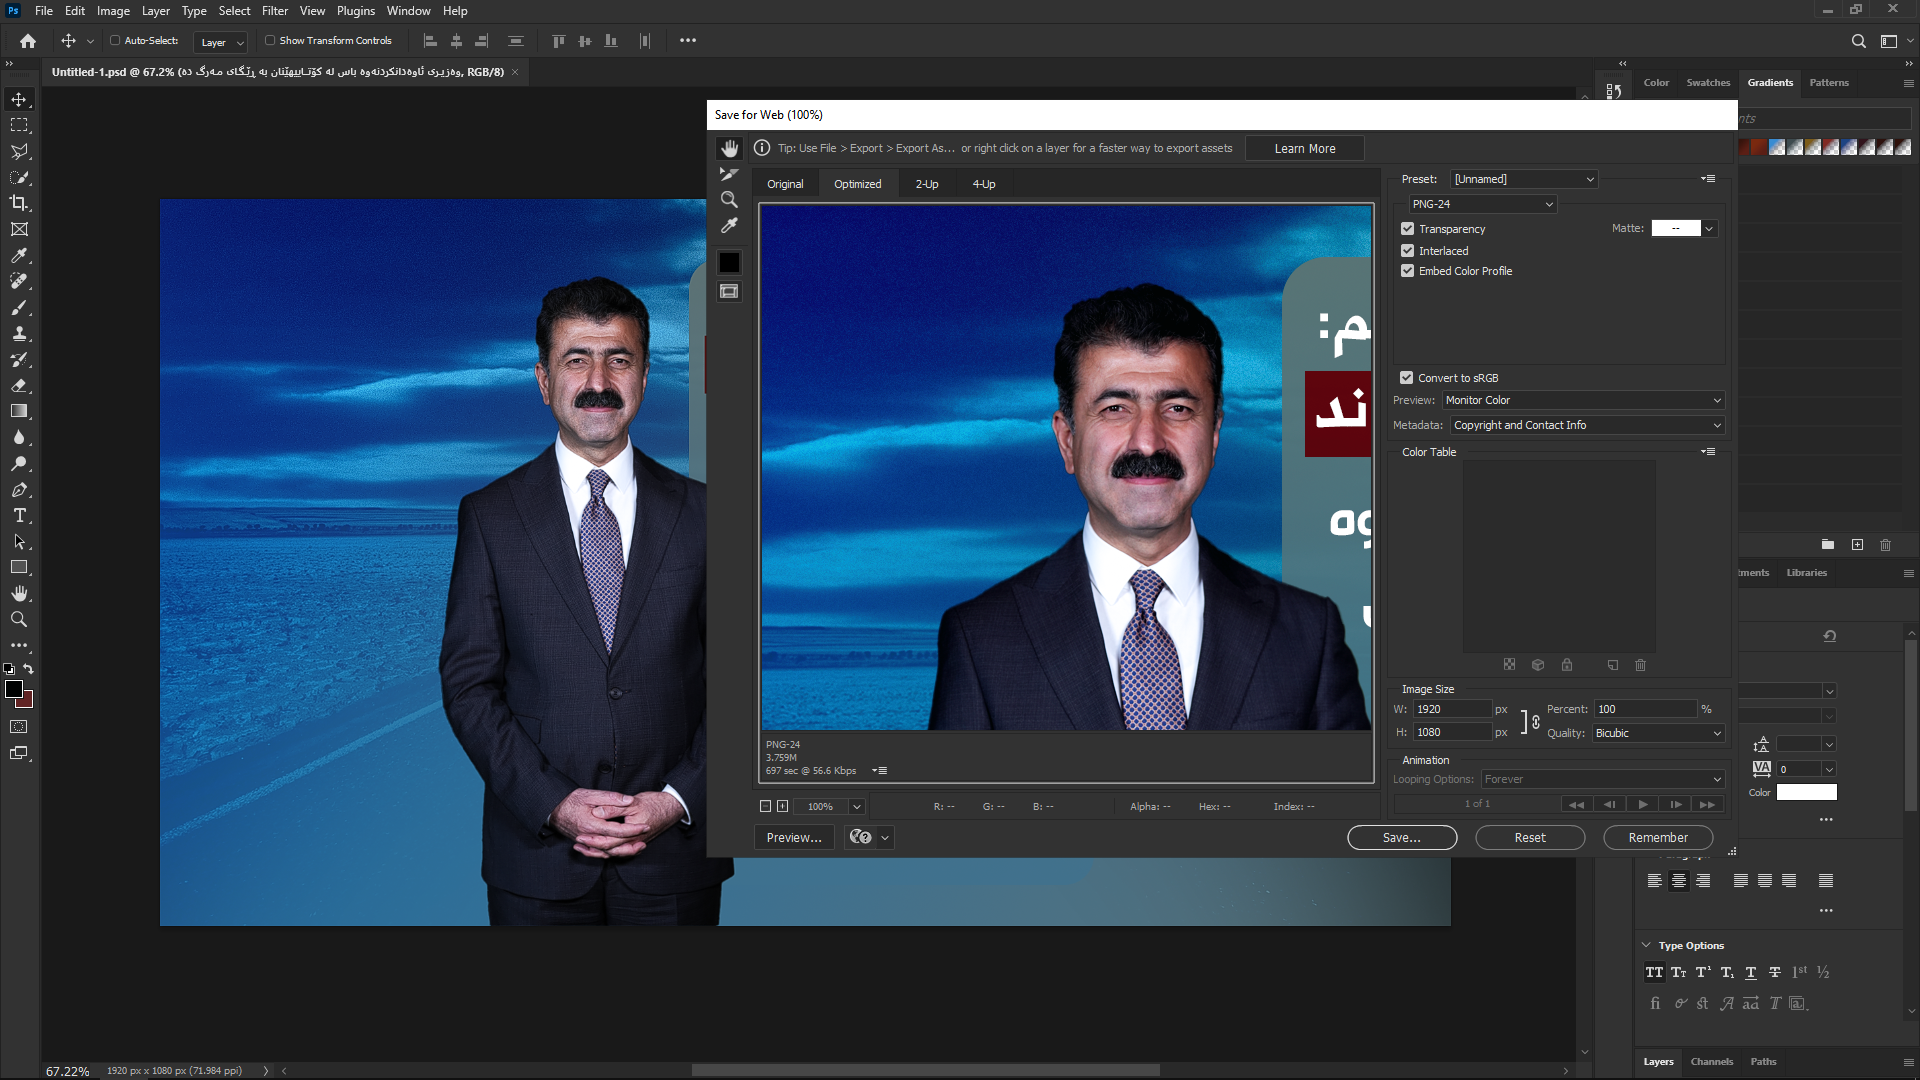
Task: Pick the Eyedropper tool in Save for Web
Action: (729, 225)
